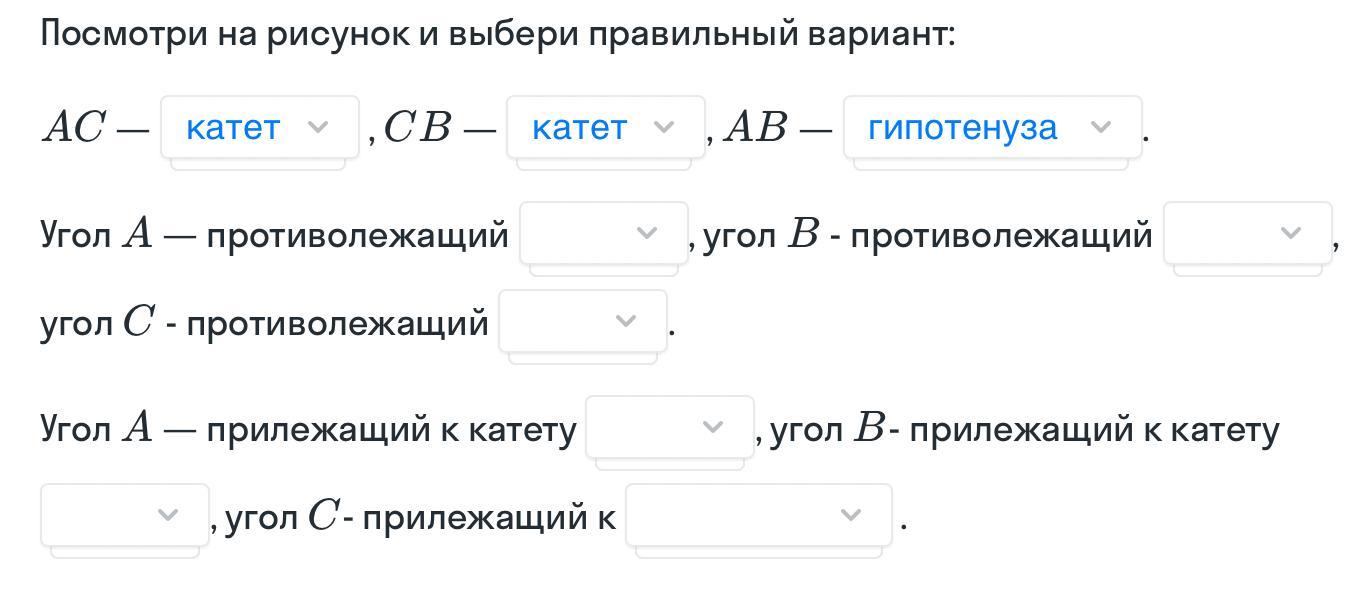Click chevron in угол B прилежащий box
The height and width of the screenshot is (597, 1371).
(168, 515)
